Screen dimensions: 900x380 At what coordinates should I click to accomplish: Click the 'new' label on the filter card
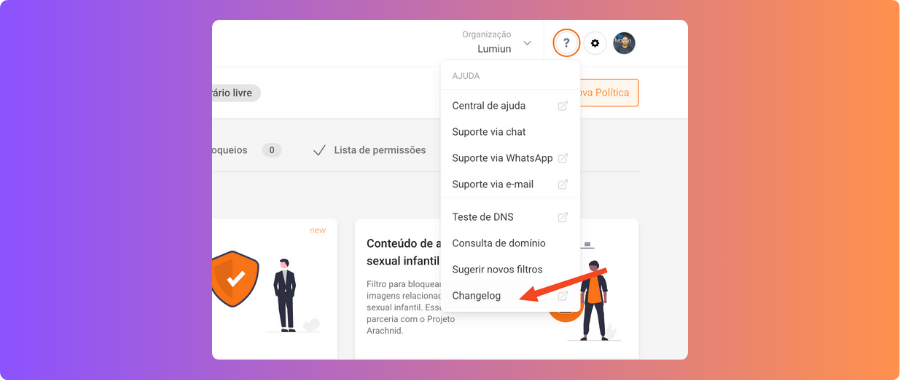point(317,230)
